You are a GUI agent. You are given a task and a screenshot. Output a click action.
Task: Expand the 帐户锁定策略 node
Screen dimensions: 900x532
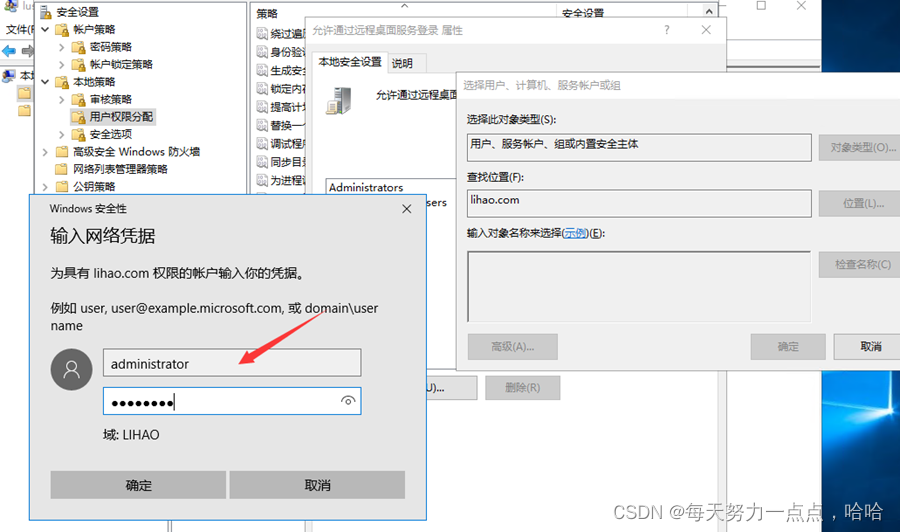click(x=61, y=64)
